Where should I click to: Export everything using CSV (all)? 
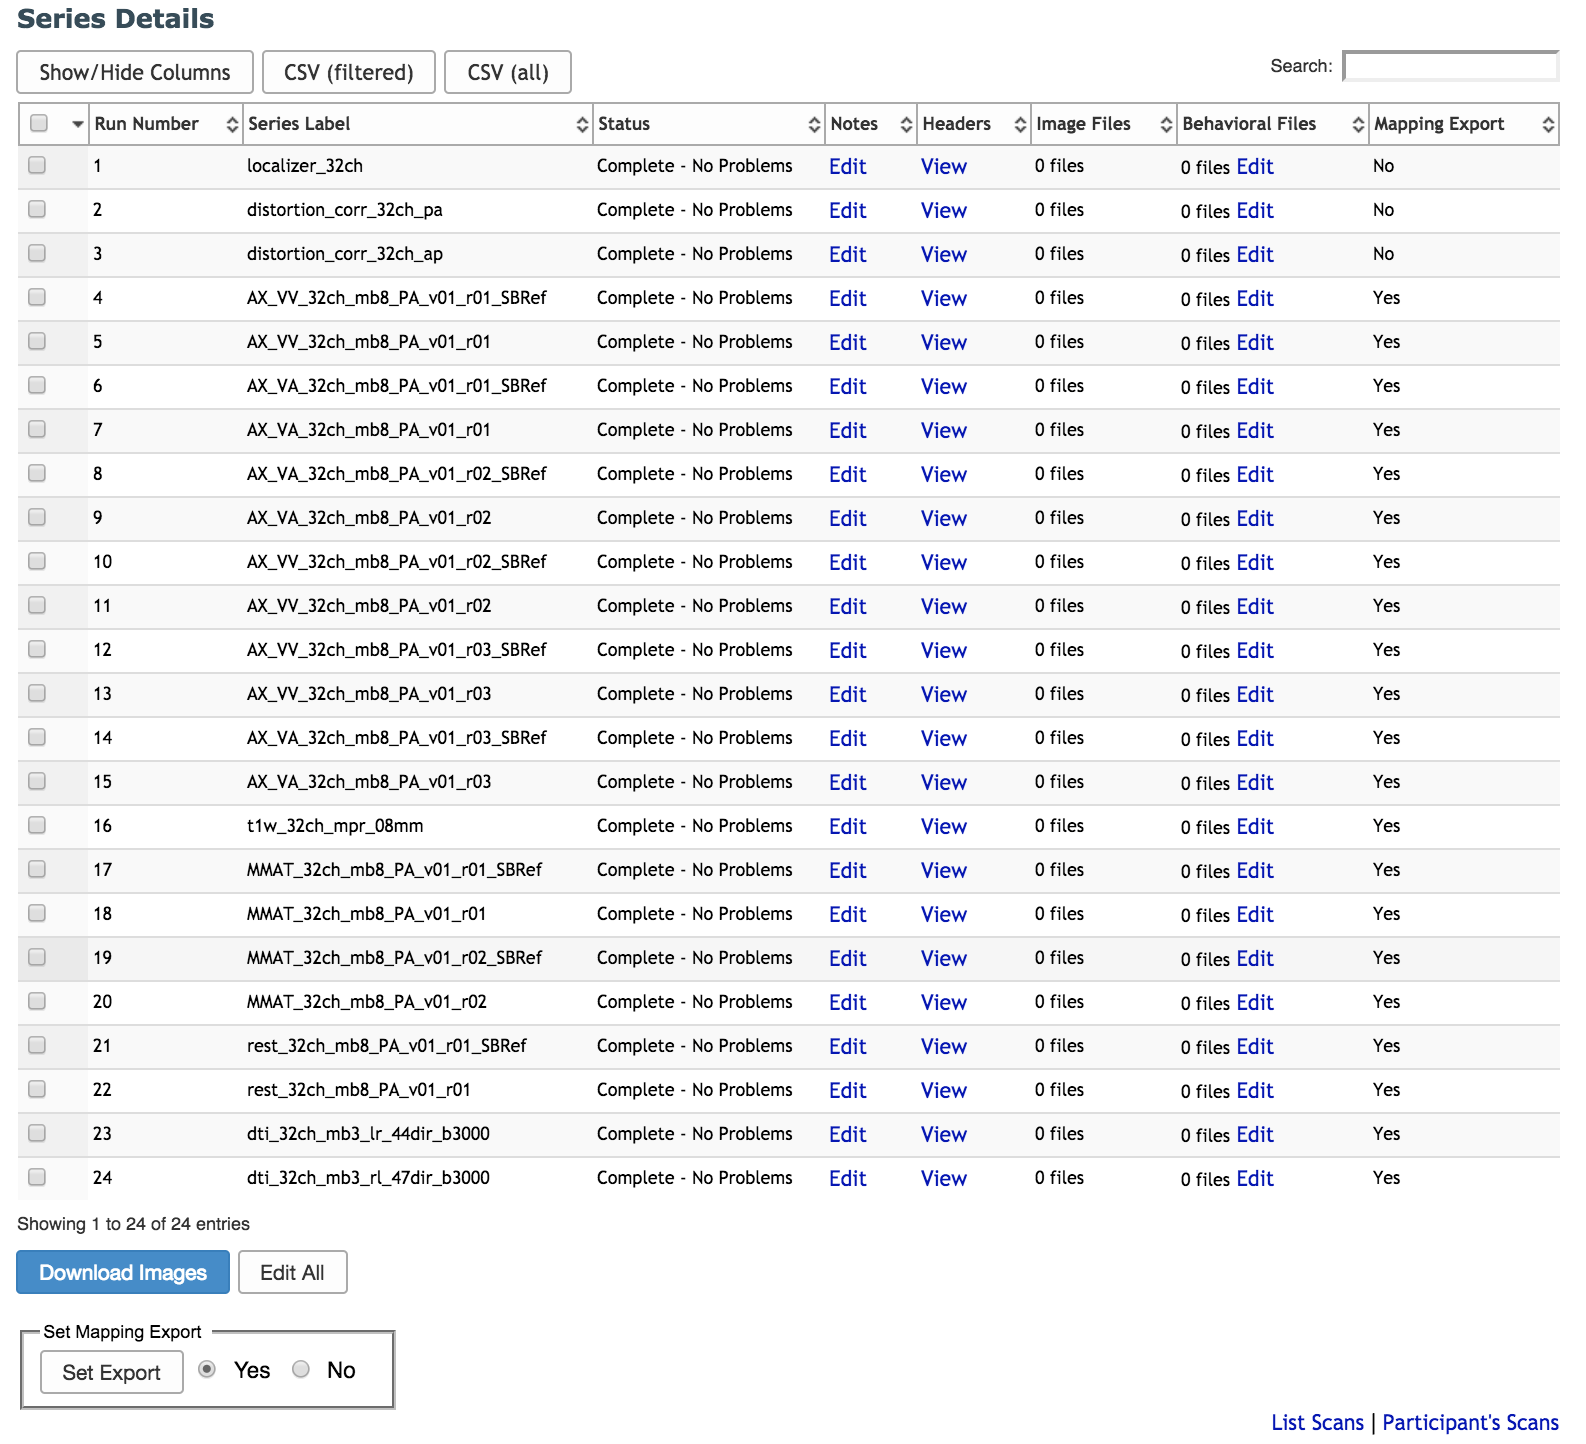pos(508,73)
